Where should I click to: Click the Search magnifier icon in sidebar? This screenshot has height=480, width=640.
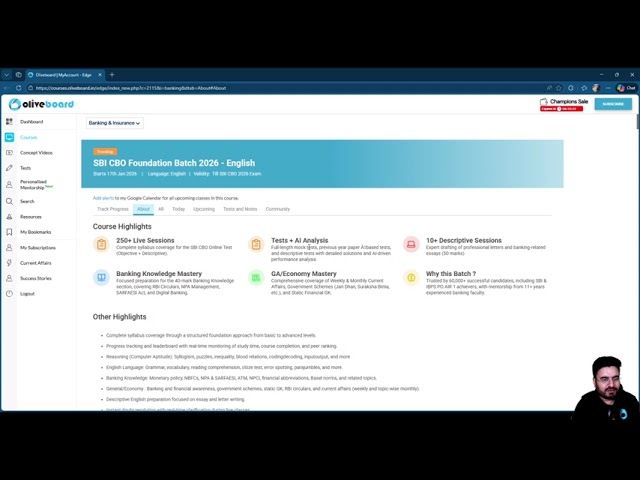pyautogui.click(x=9, y=201)
